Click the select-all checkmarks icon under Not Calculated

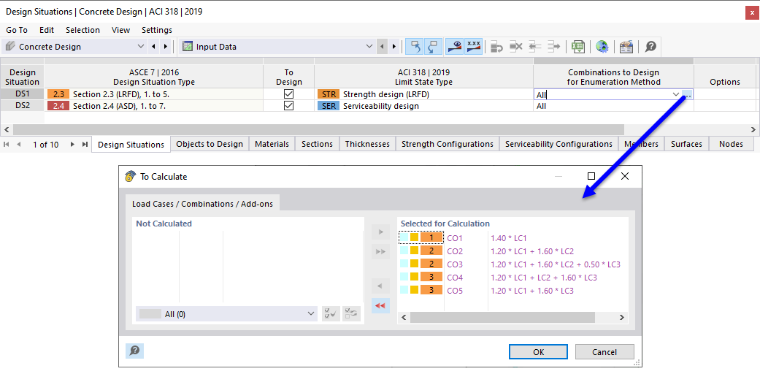tap(331, 314)
